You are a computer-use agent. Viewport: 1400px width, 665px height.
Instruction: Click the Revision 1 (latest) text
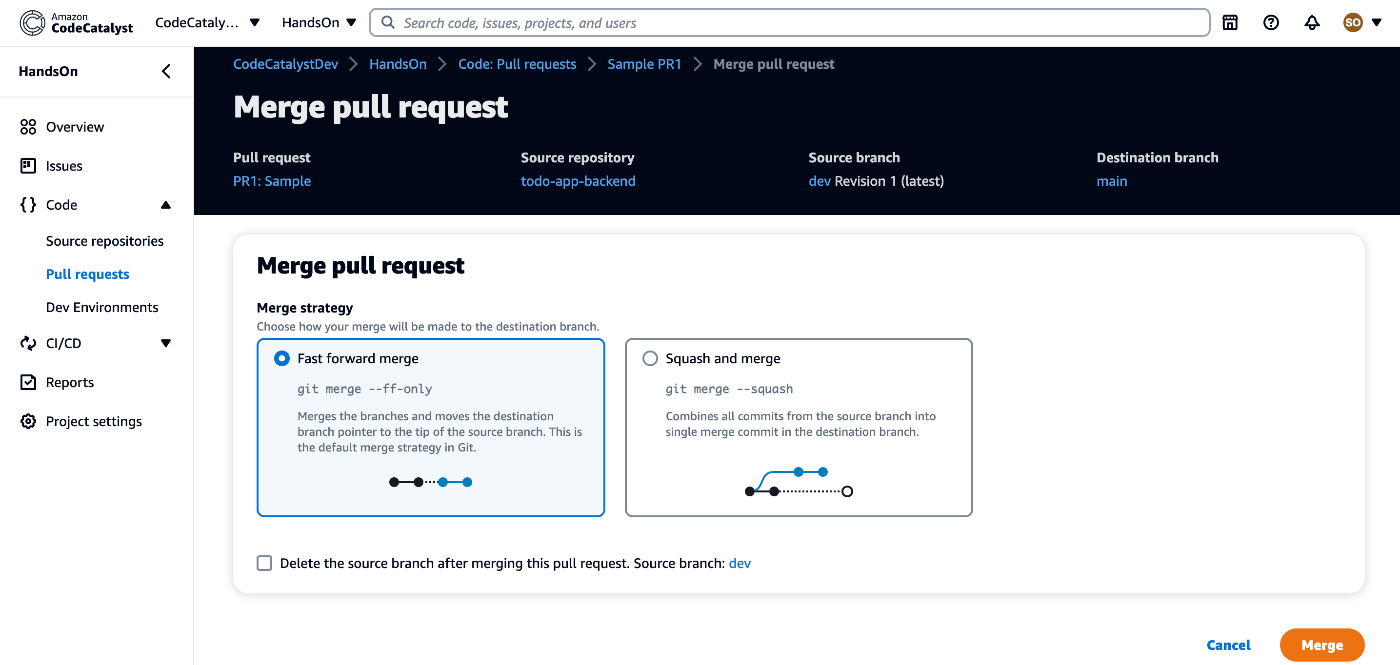(889, 181)
